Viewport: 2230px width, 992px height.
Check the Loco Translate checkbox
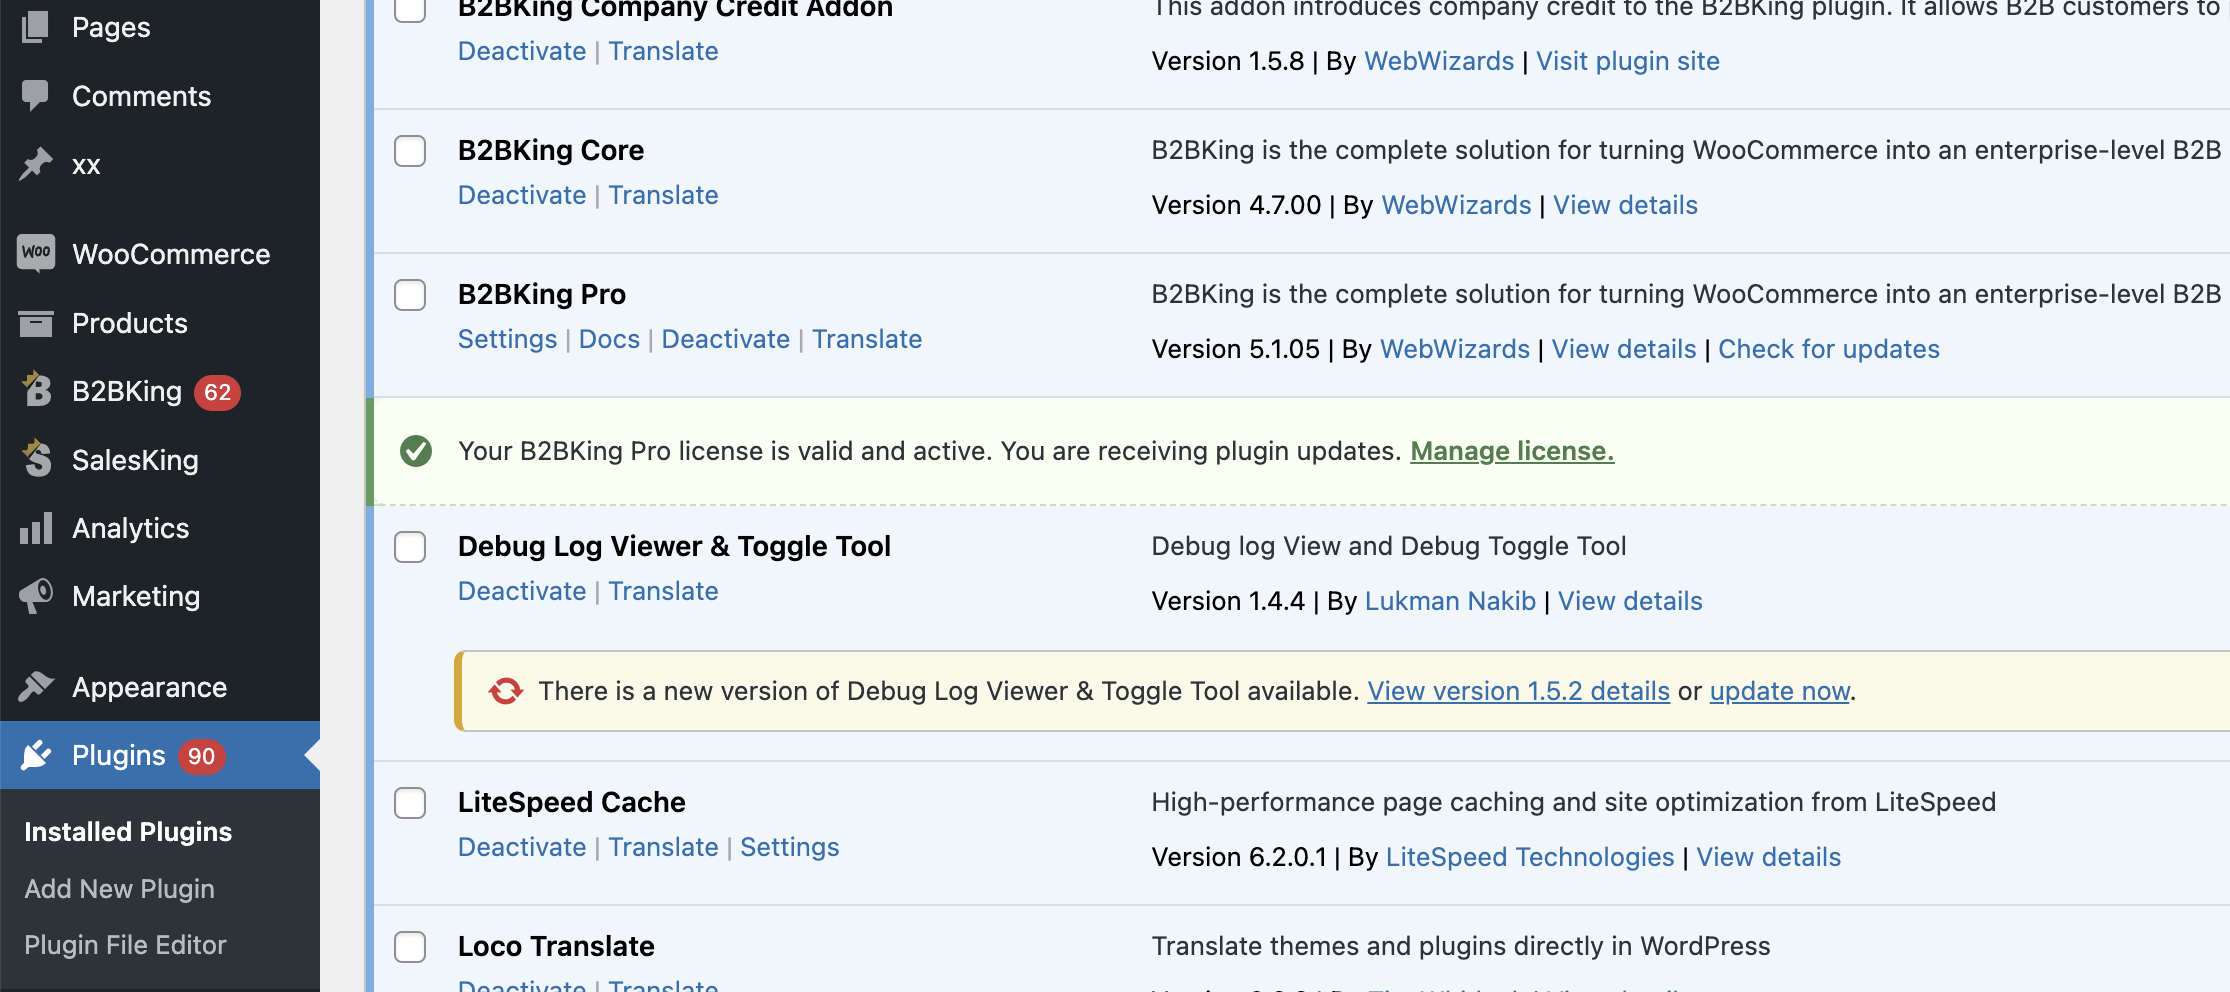click(410, 947)
